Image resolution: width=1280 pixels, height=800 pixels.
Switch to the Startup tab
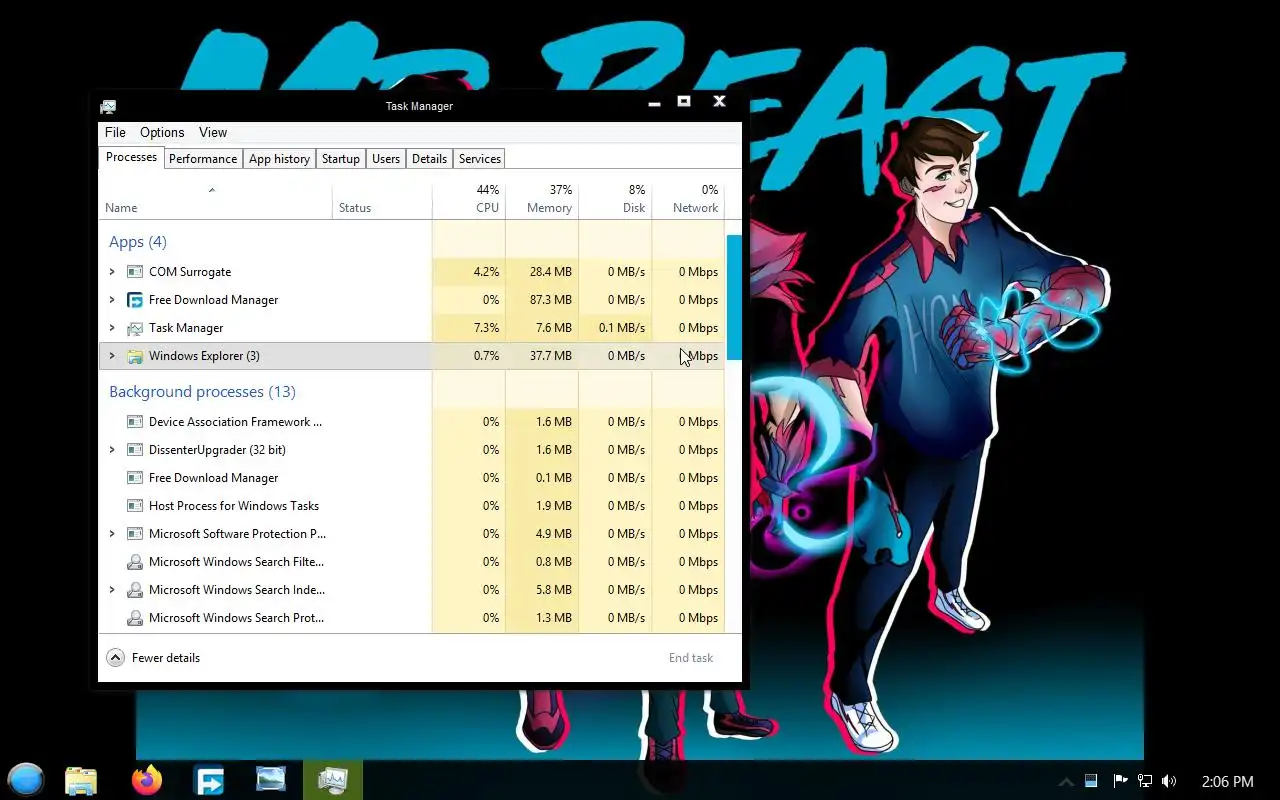pyautogui.click(x=341, y=159)
